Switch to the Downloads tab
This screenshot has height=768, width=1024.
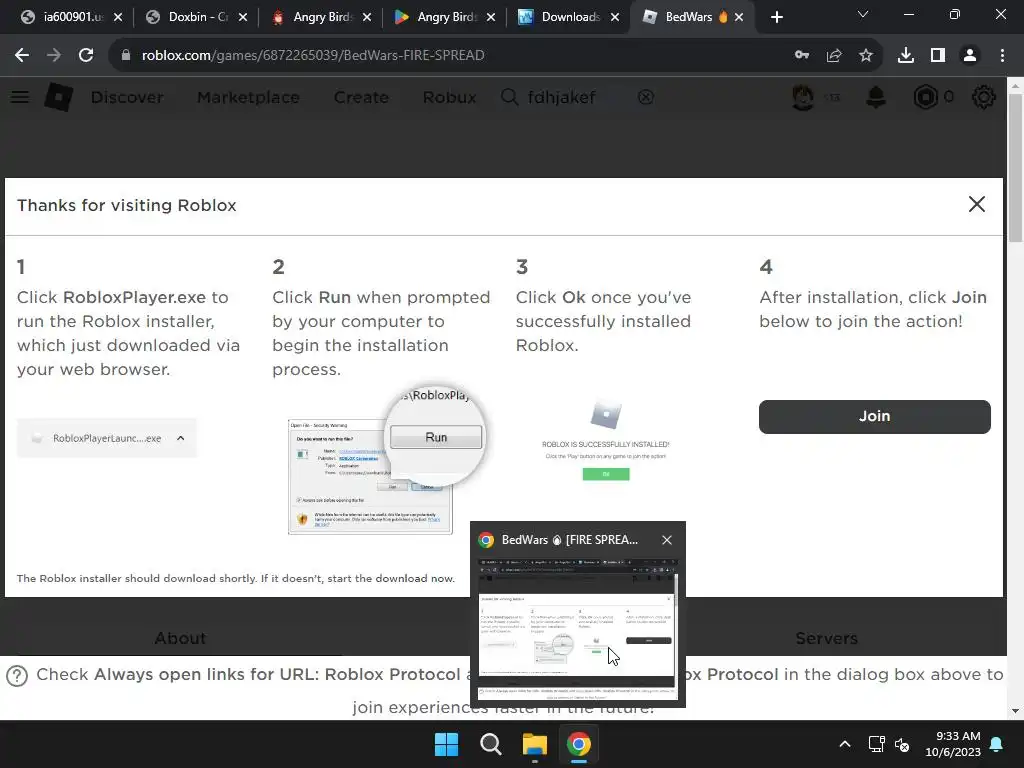click(x=569, y=17)
